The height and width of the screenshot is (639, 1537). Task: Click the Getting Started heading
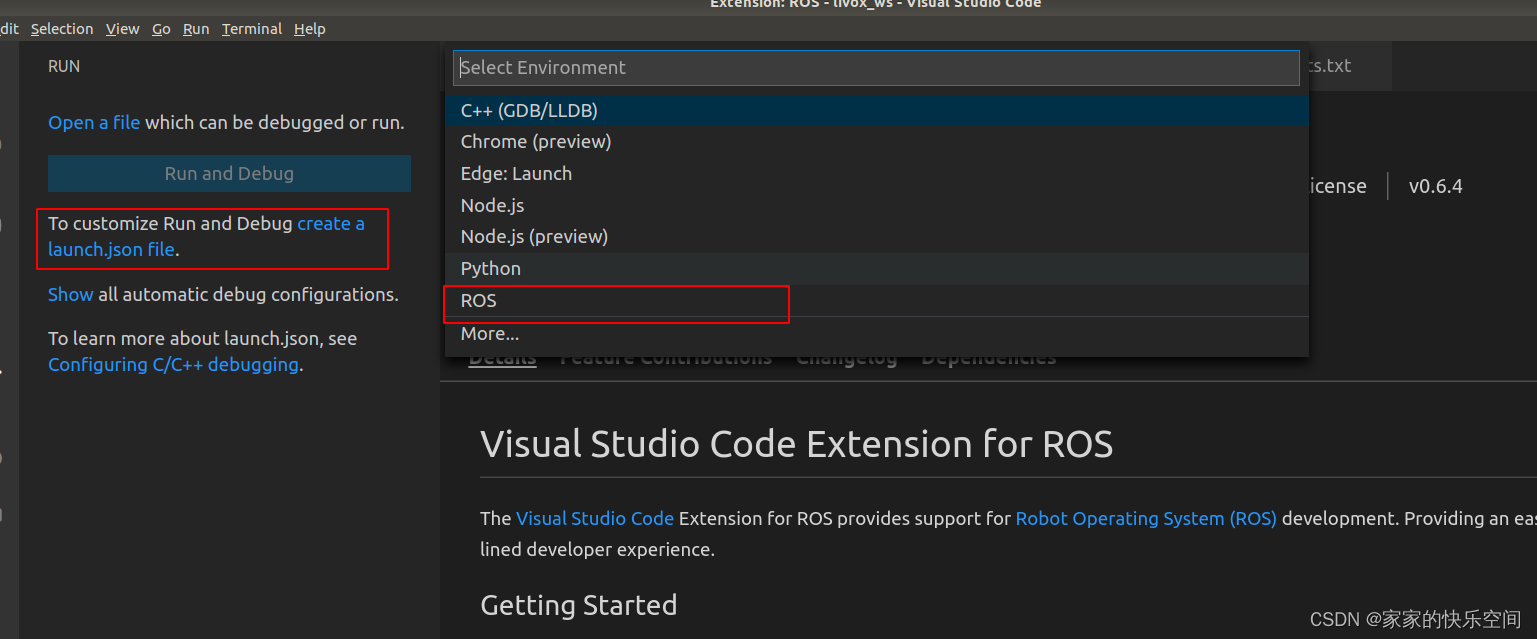(x=579, y=606)
